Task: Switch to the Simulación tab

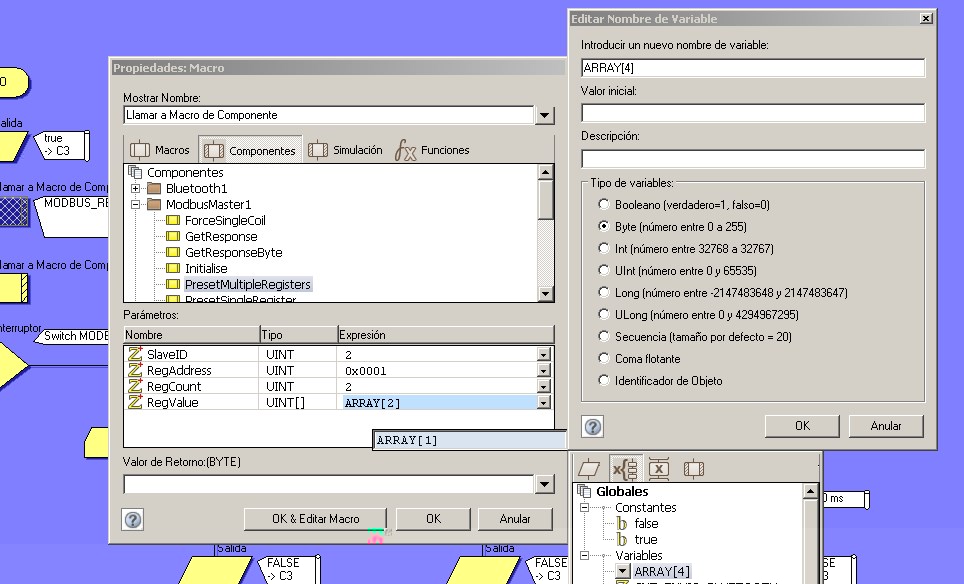Action: click(x=345, y=150)
